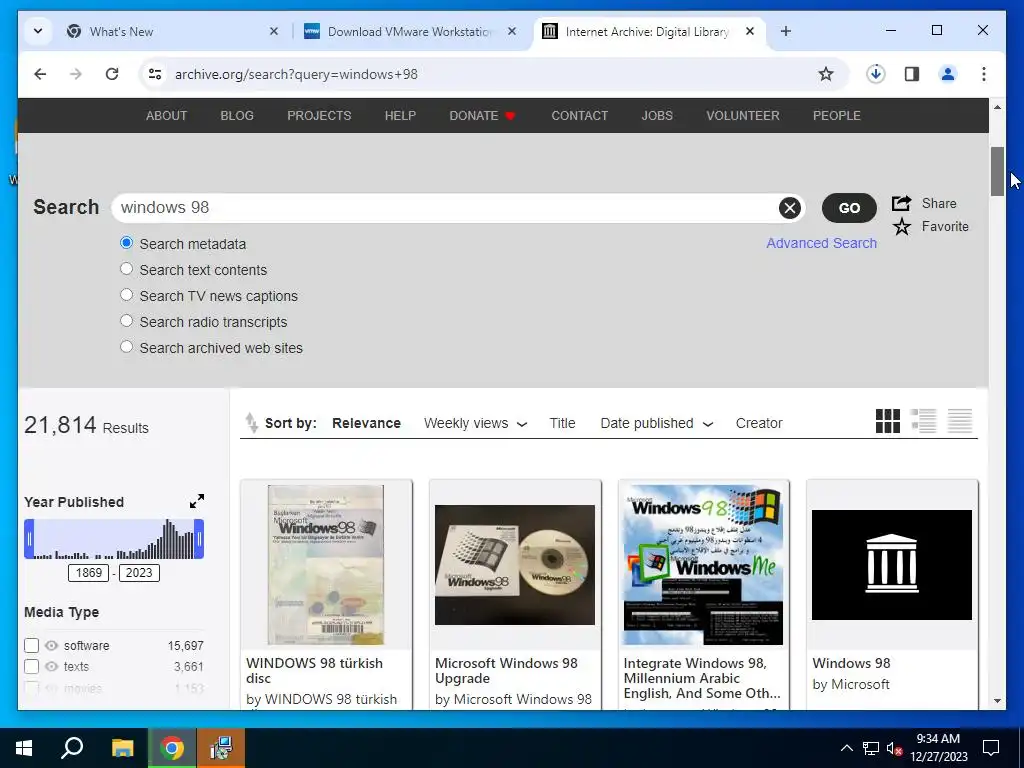Toggle sort direction arrows
This screenshot has height=768, width=1024.
[x=251, y=423]
